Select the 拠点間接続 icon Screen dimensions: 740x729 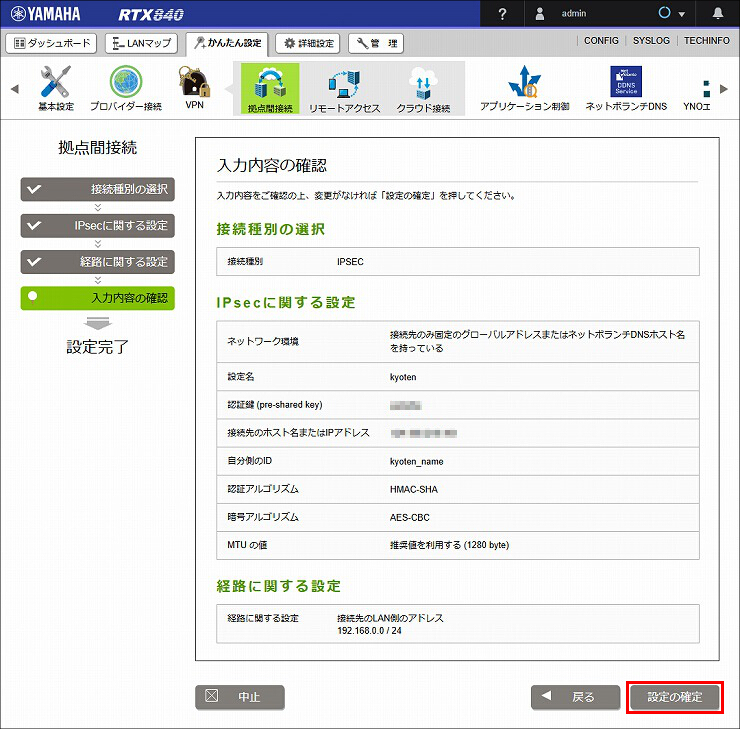pos(270,89)
